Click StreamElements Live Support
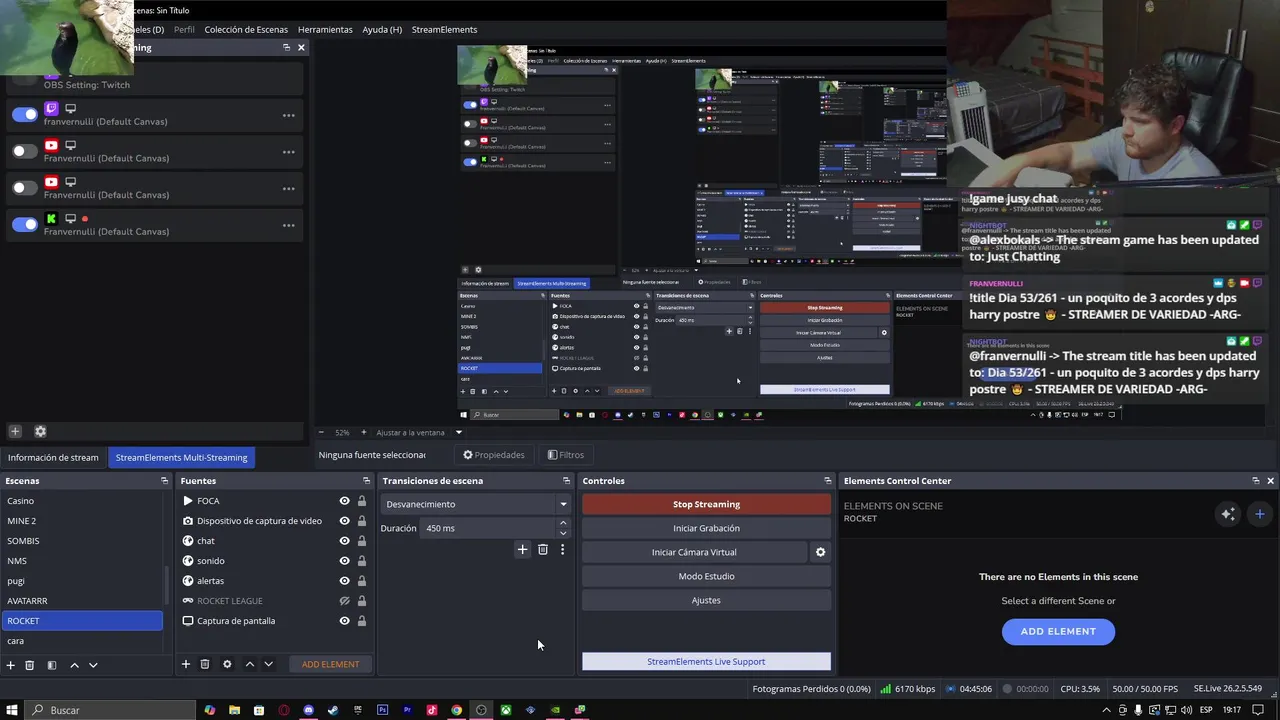Viewport: 1280px width, 720px height. (x=706, y=661)
